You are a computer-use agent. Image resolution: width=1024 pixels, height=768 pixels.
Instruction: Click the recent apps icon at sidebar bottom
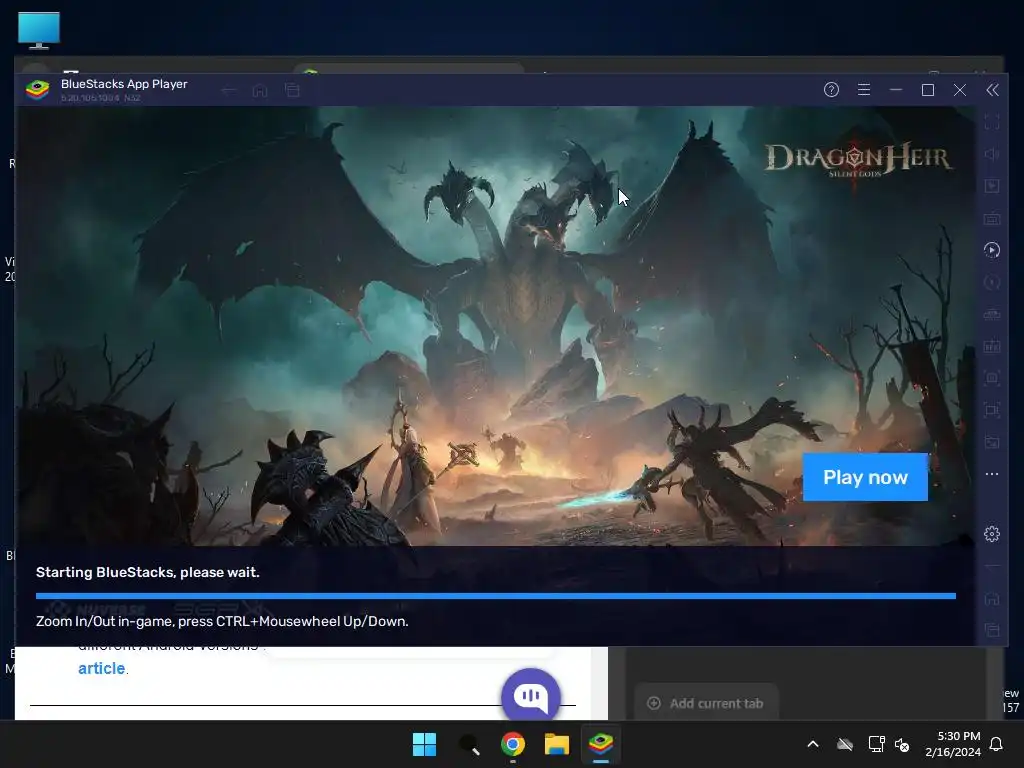point(991,630)
